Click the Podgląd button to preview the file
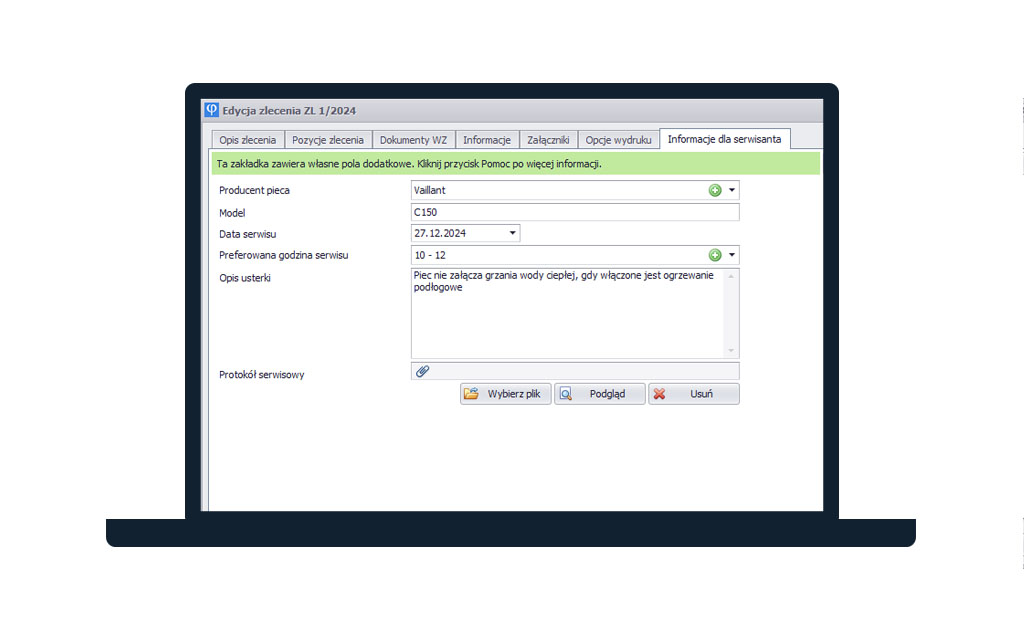This screenshot has width=1024, height=626. pyautogui.click(x=600, y=393)
